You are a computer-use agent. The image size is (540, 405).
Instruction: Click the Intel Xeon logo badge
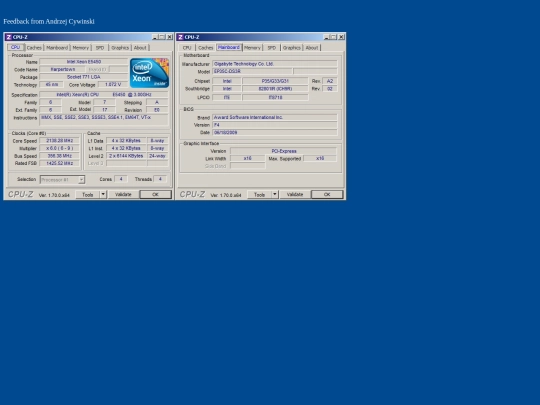pyautogui.click(x=149, y=73)
